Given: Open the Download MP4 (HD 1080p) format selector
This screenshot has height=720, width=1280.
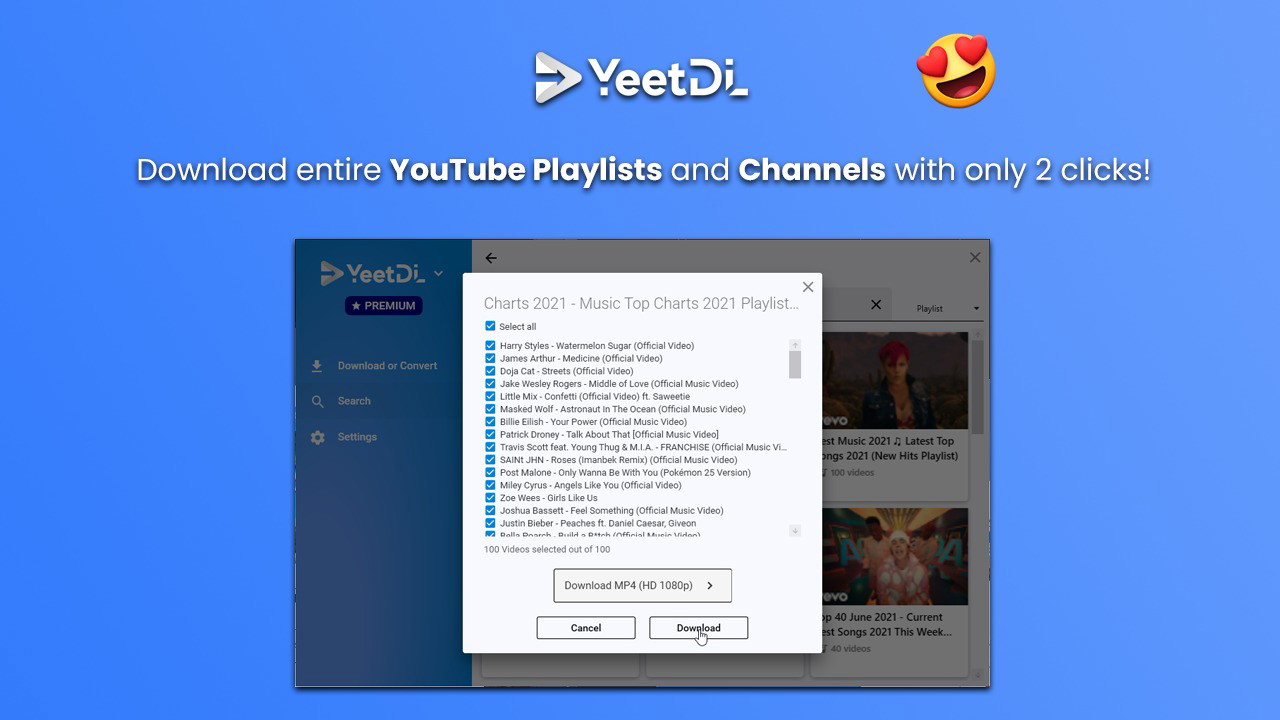Looking at the screenshot, I should tap(642, 586).
